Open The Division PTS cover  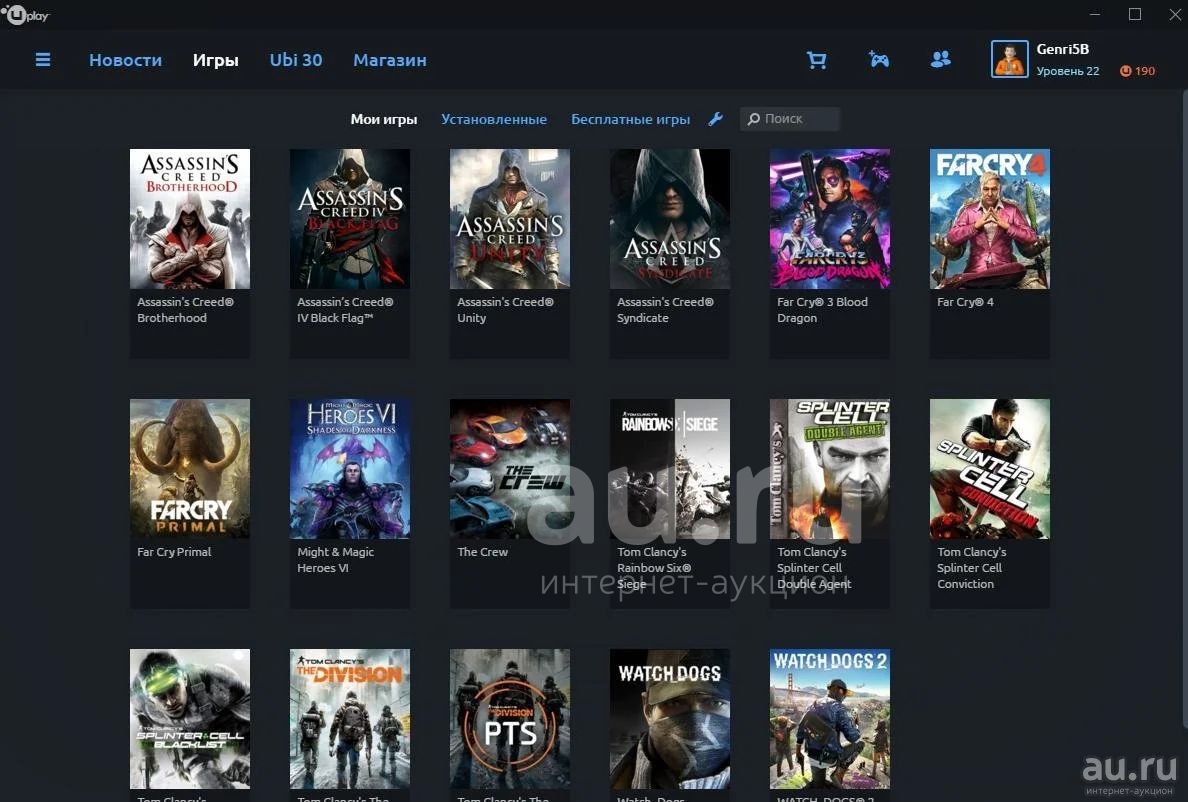pos(510,719)
